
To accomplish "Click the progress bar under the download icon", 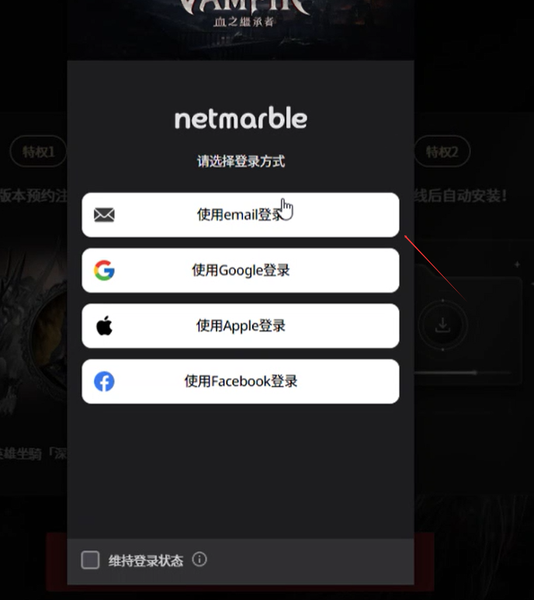I will 463,372.
